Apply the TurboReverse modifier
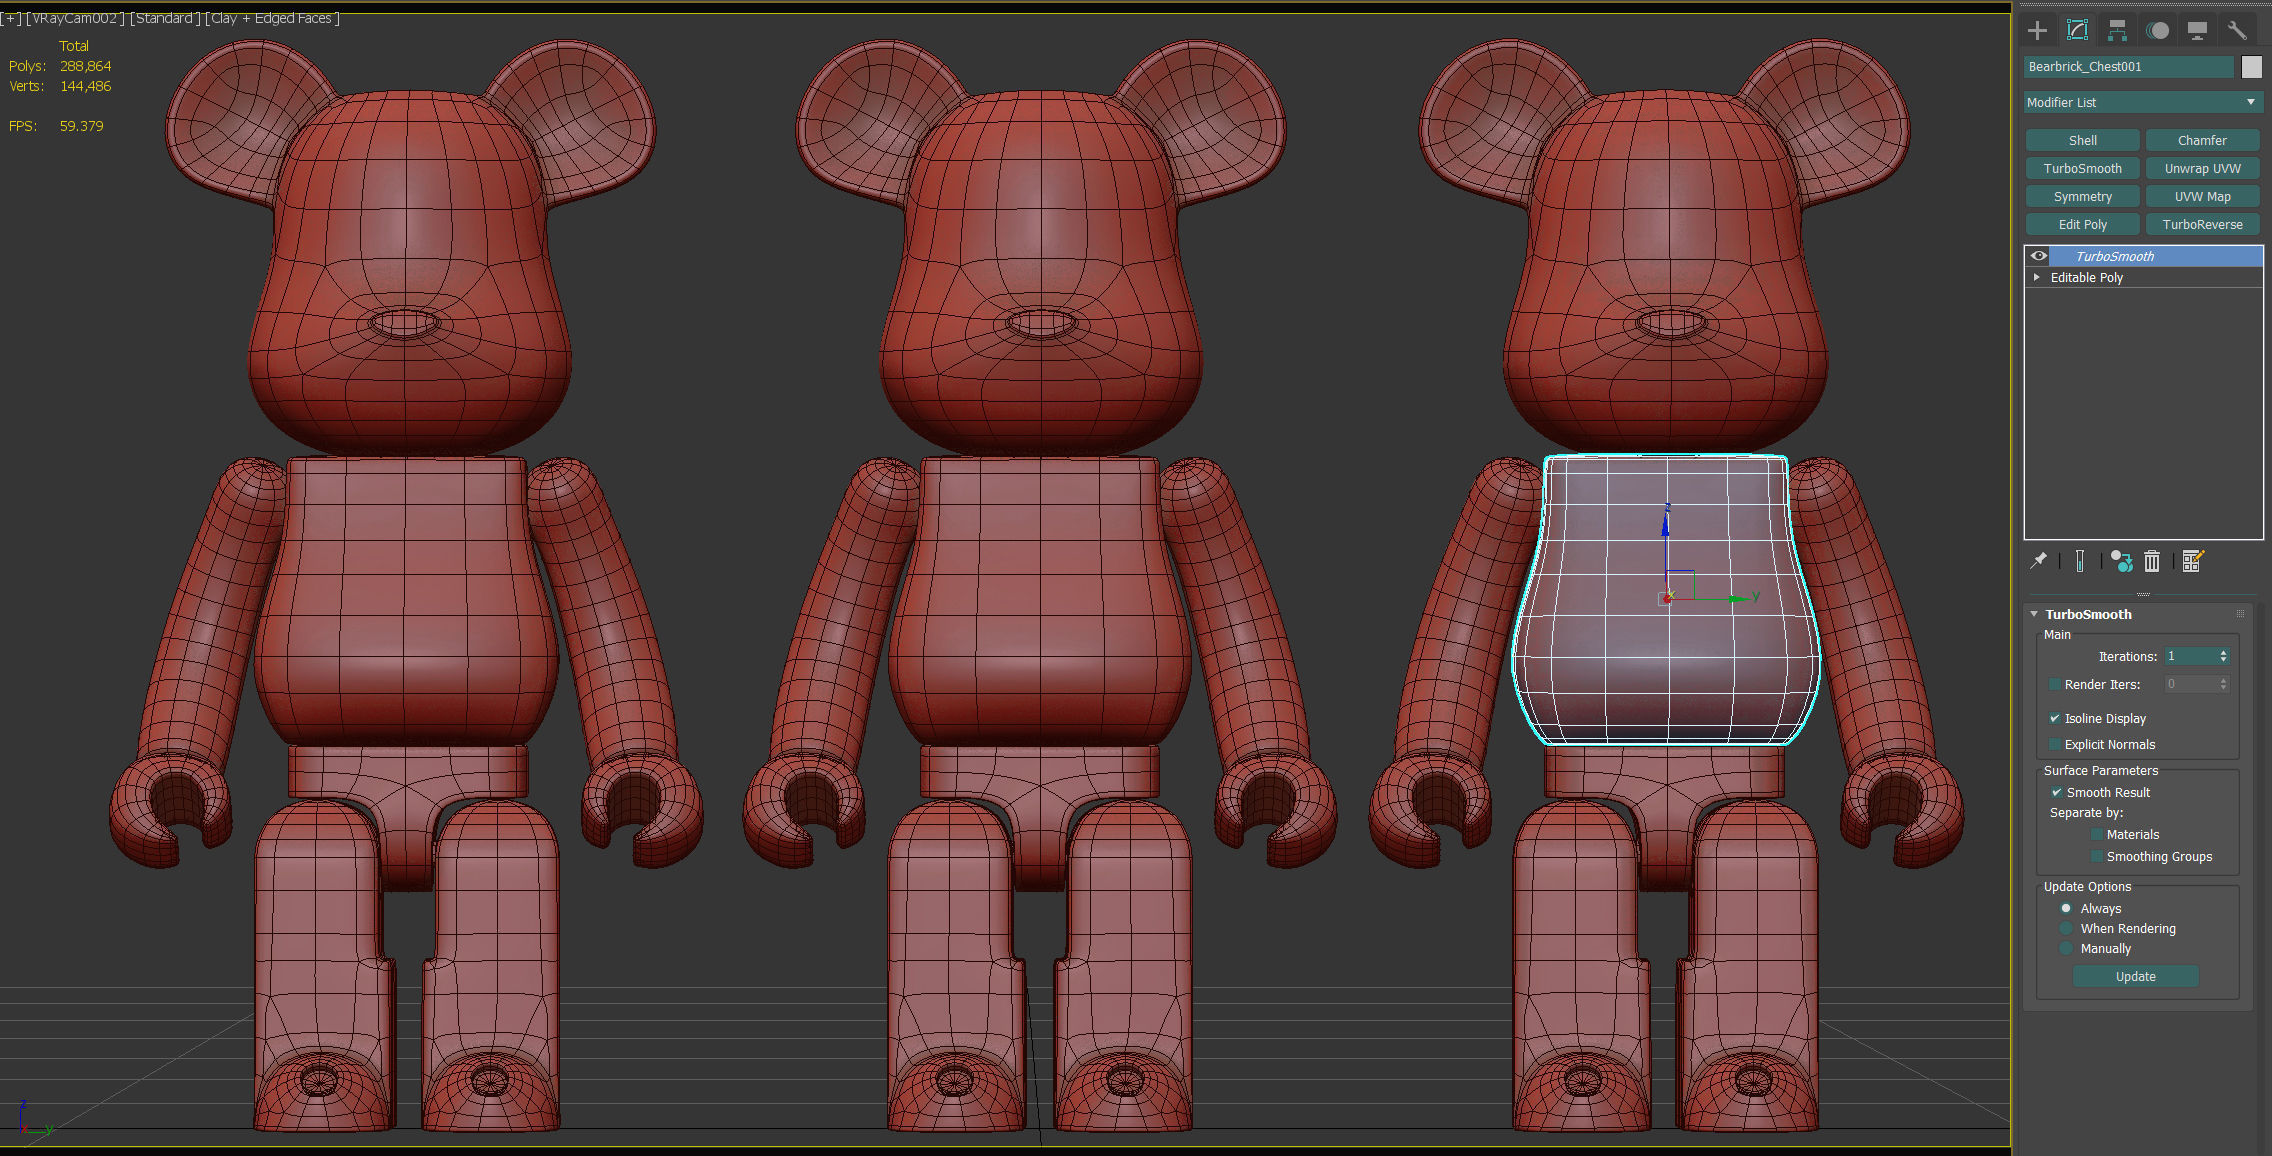Image resolution: width=2272 pixels, height=1156 pixels. pyautogui.click(x=2202, y=224)
